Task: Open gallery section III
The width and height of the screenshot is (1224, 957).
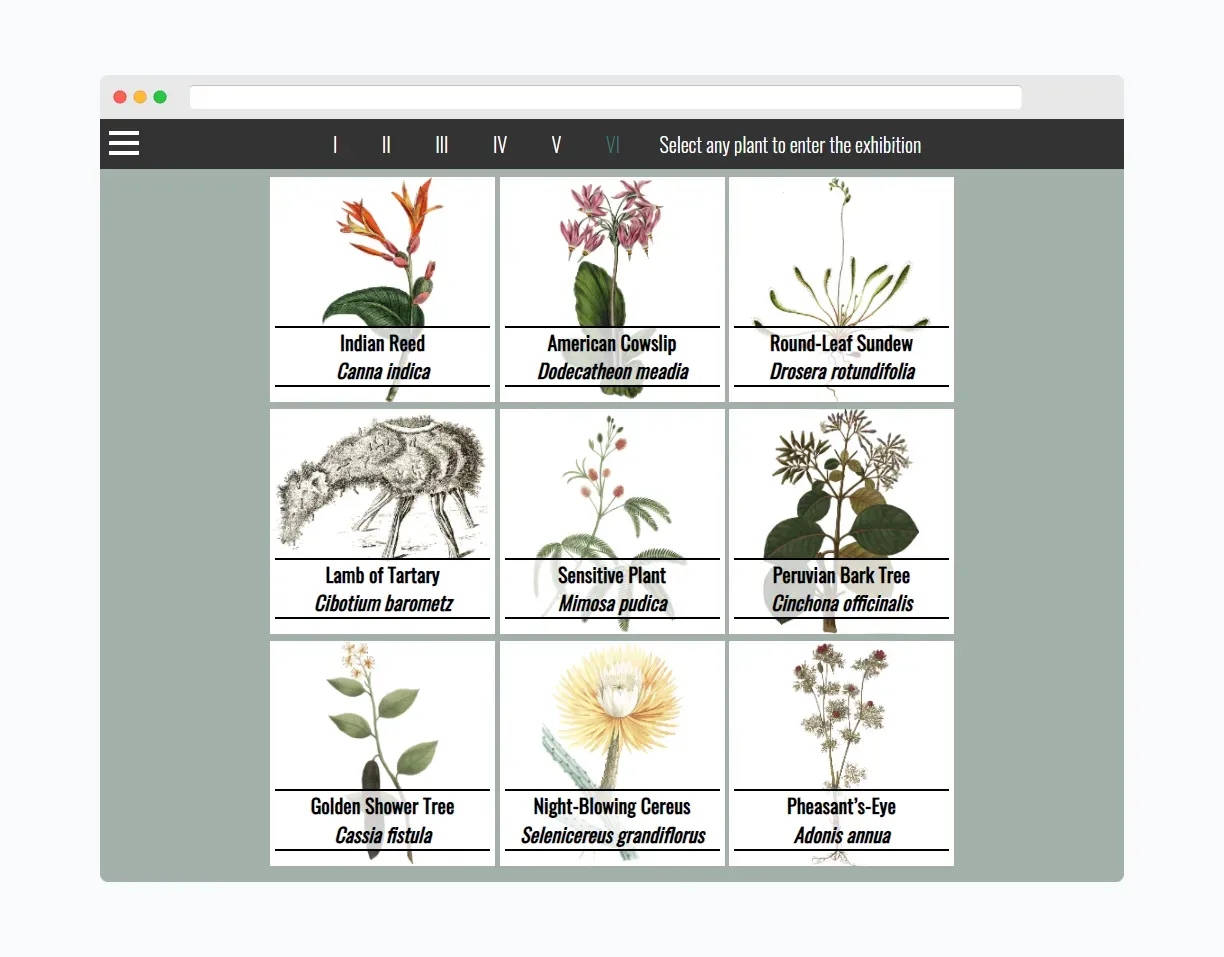Action: (x=441, y=144)
